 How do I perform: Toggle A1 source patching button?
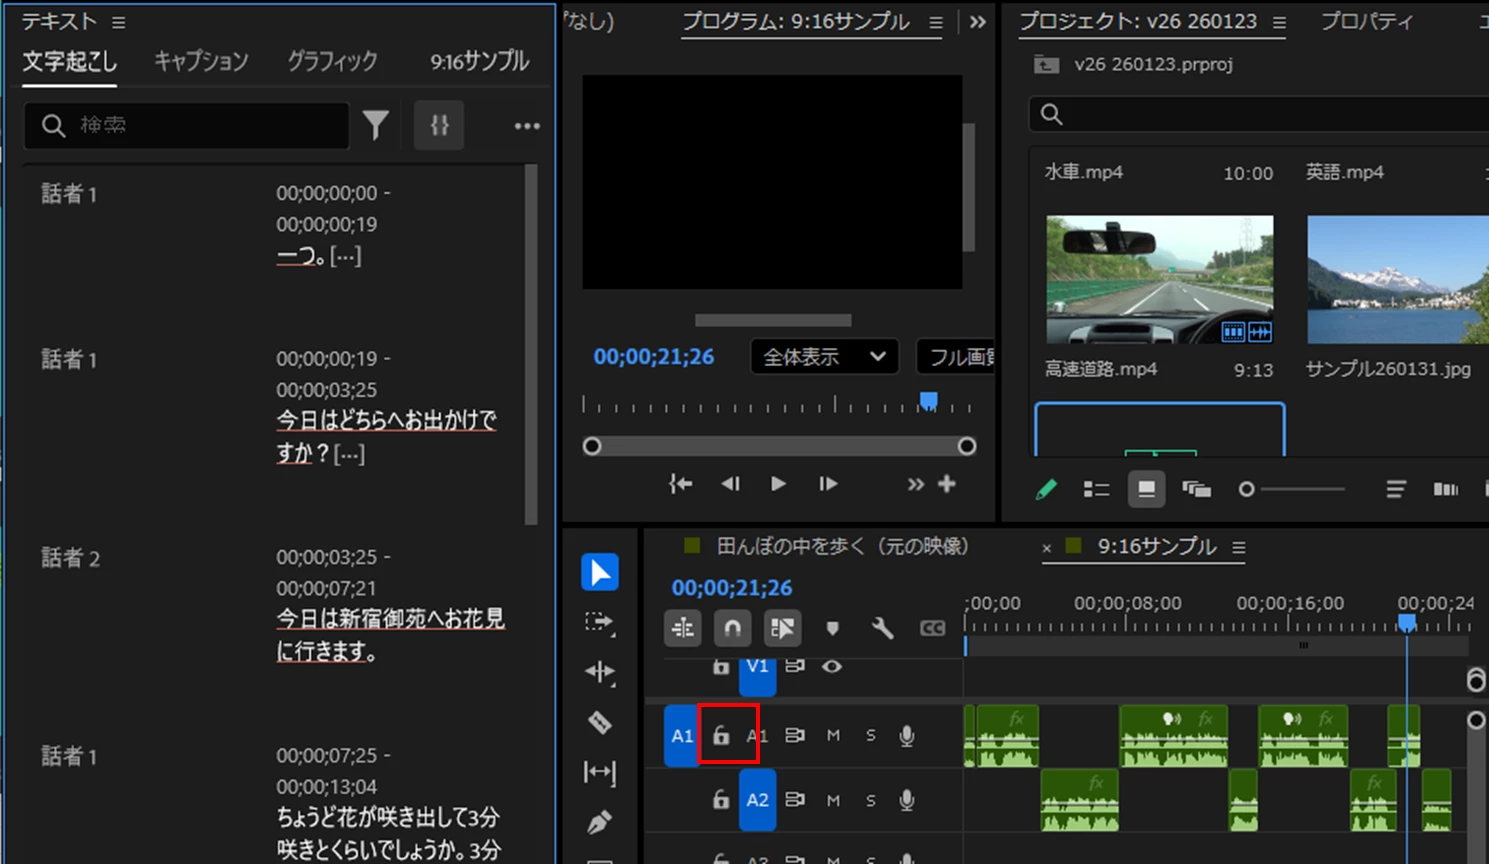(682, 736)
